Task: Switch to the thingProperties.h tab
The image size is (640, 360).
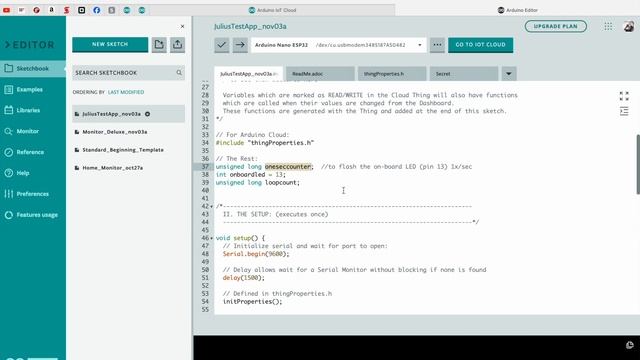Action: [x=392, y=74]
